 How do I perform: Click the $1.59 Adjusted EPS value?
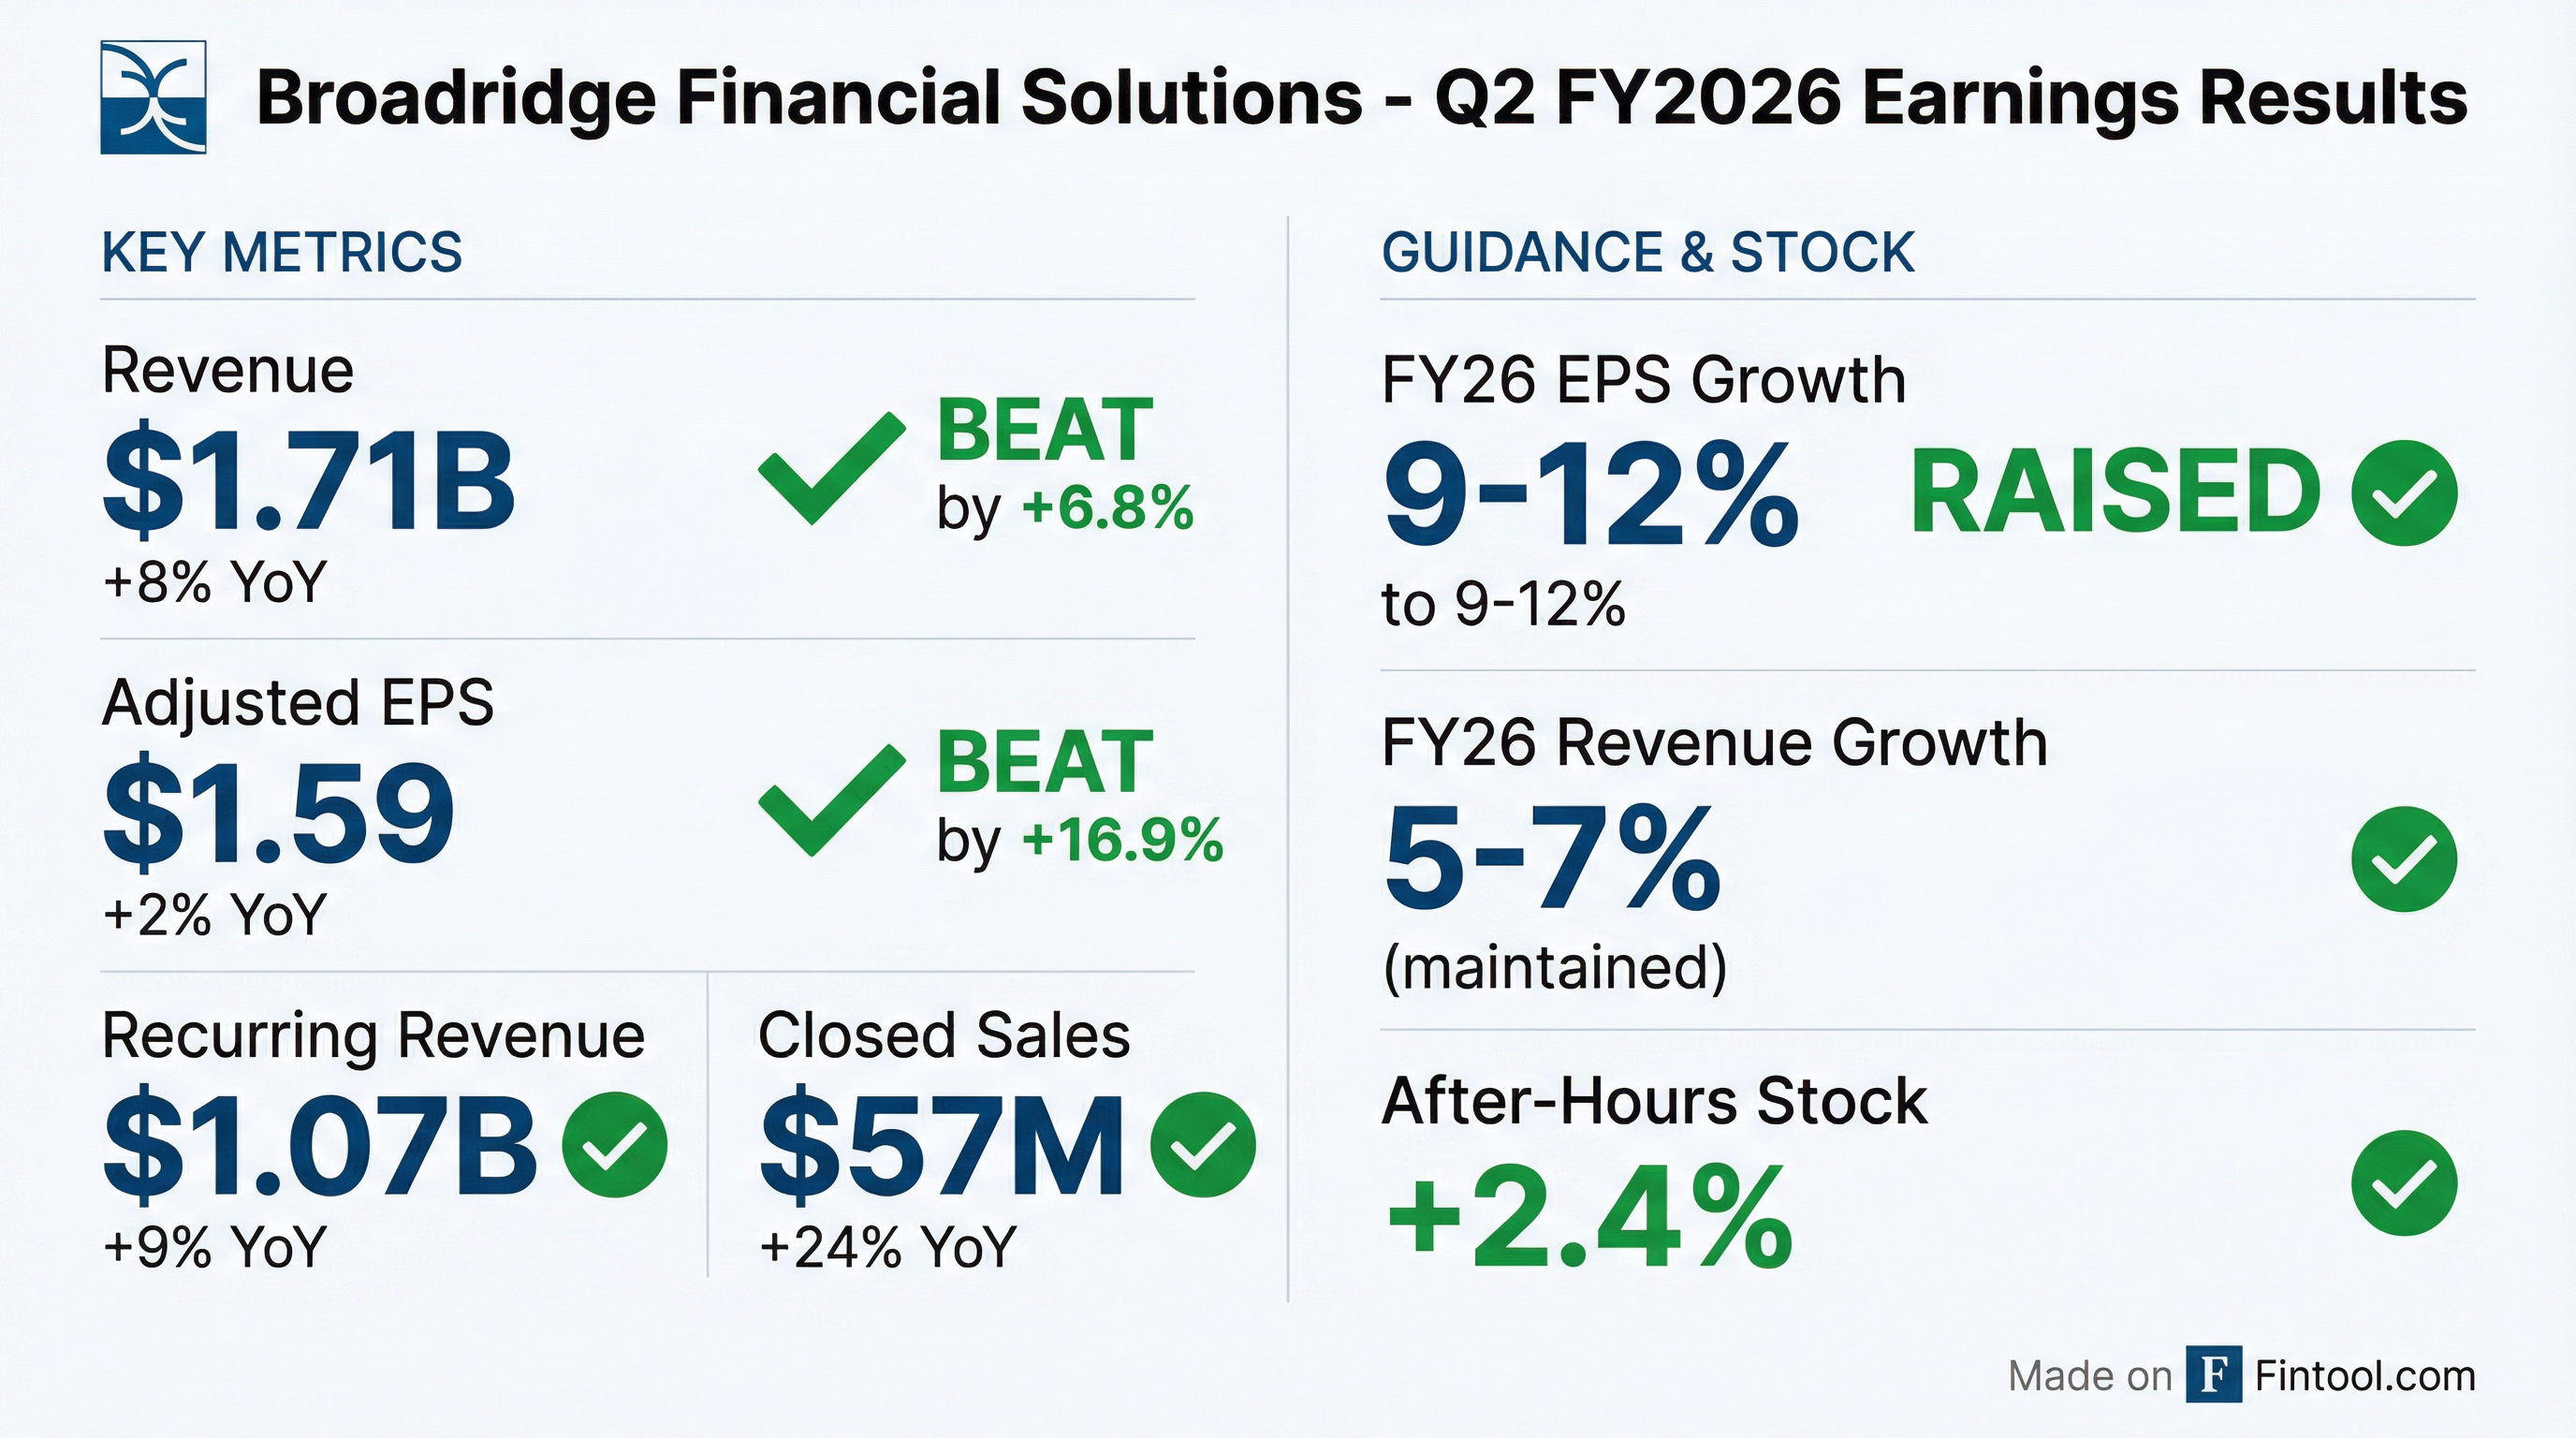coord(279,813)
